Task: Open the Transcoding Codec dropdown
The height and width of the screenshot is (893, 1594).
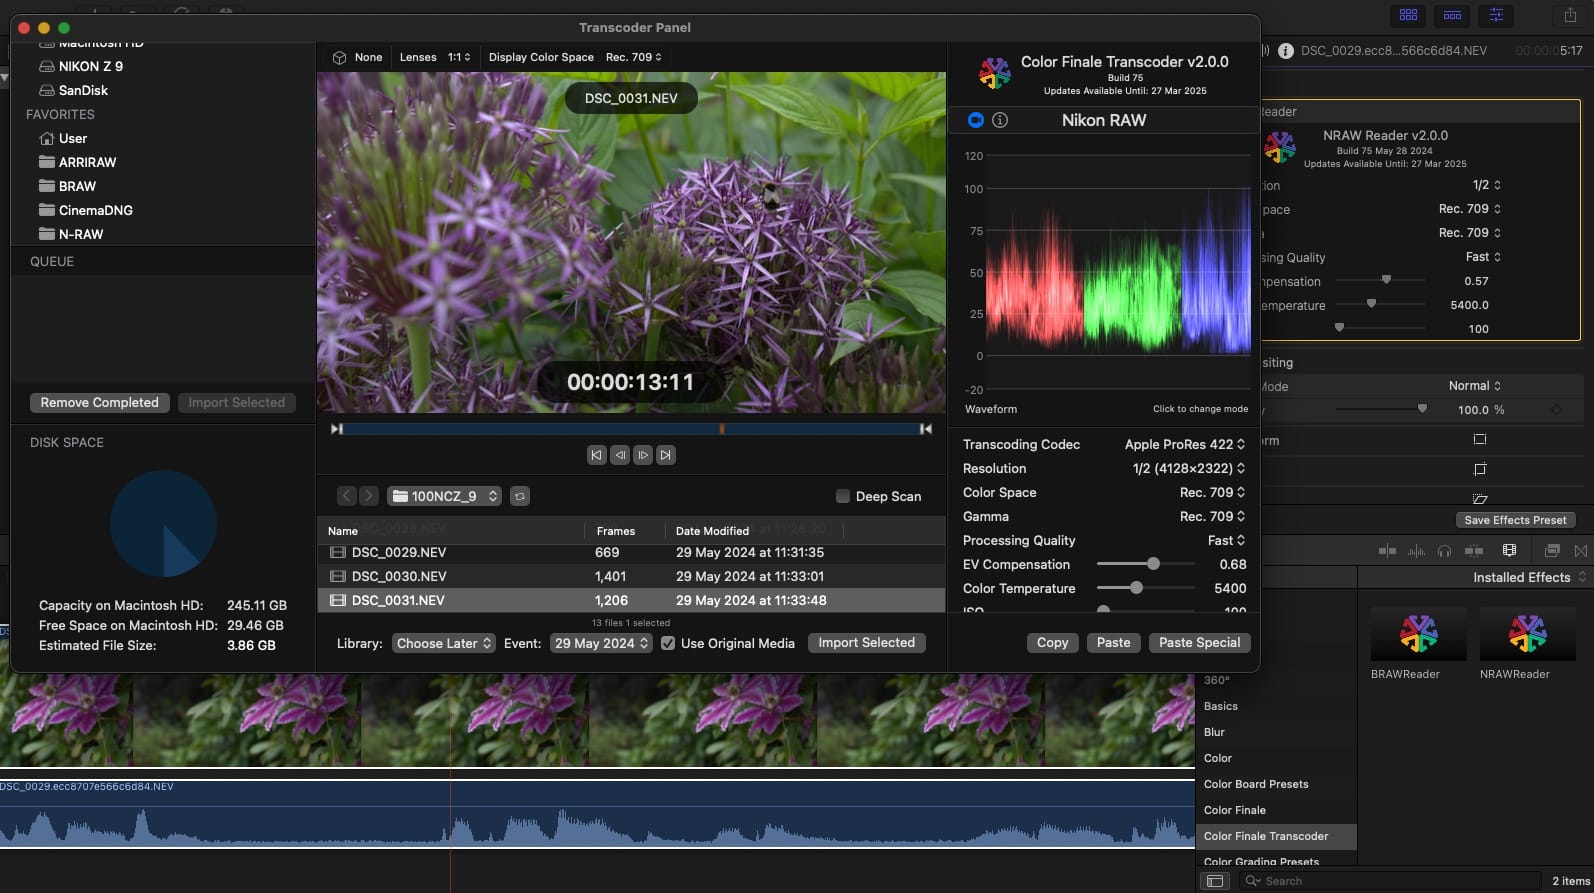Action: [1184, 444]
